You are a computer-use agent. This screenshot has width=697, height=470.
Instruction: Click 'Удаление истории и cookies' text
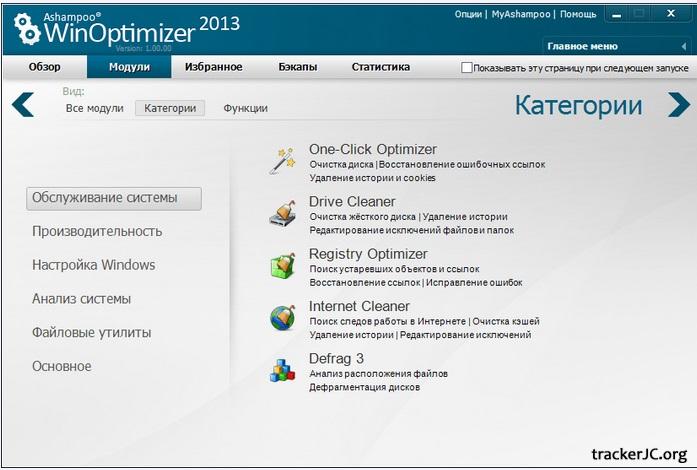(373, 178)
